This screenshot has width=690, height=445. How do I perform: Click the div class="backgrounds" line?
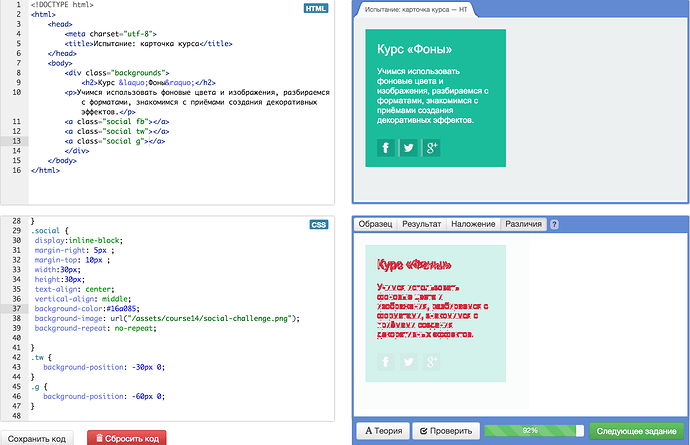pyautogui.click(x=117, y=73)
